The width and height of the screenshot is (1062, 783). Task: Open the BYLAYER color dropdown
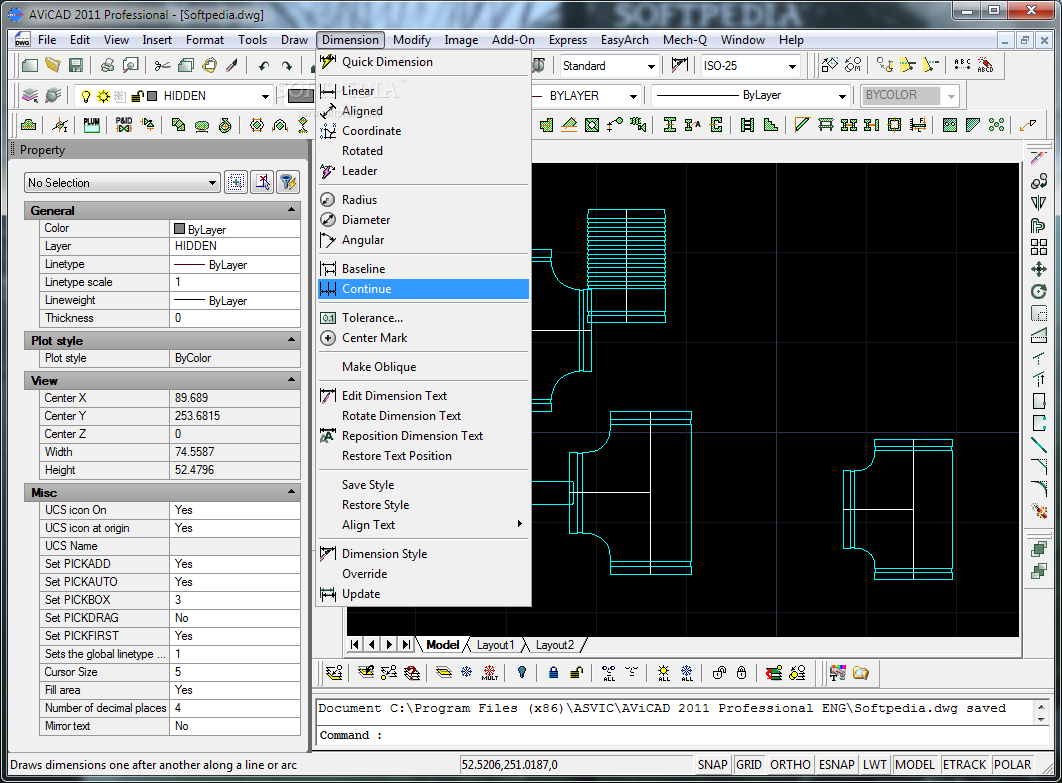[633, 96]
